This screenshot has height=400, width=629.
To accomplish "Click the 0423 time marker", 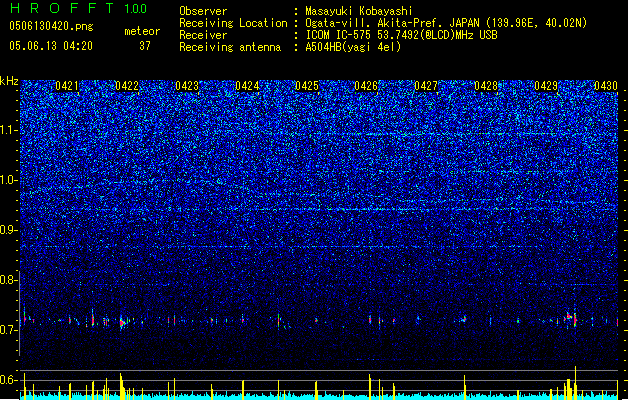I will pyautogui.click(x=187, y=86).
